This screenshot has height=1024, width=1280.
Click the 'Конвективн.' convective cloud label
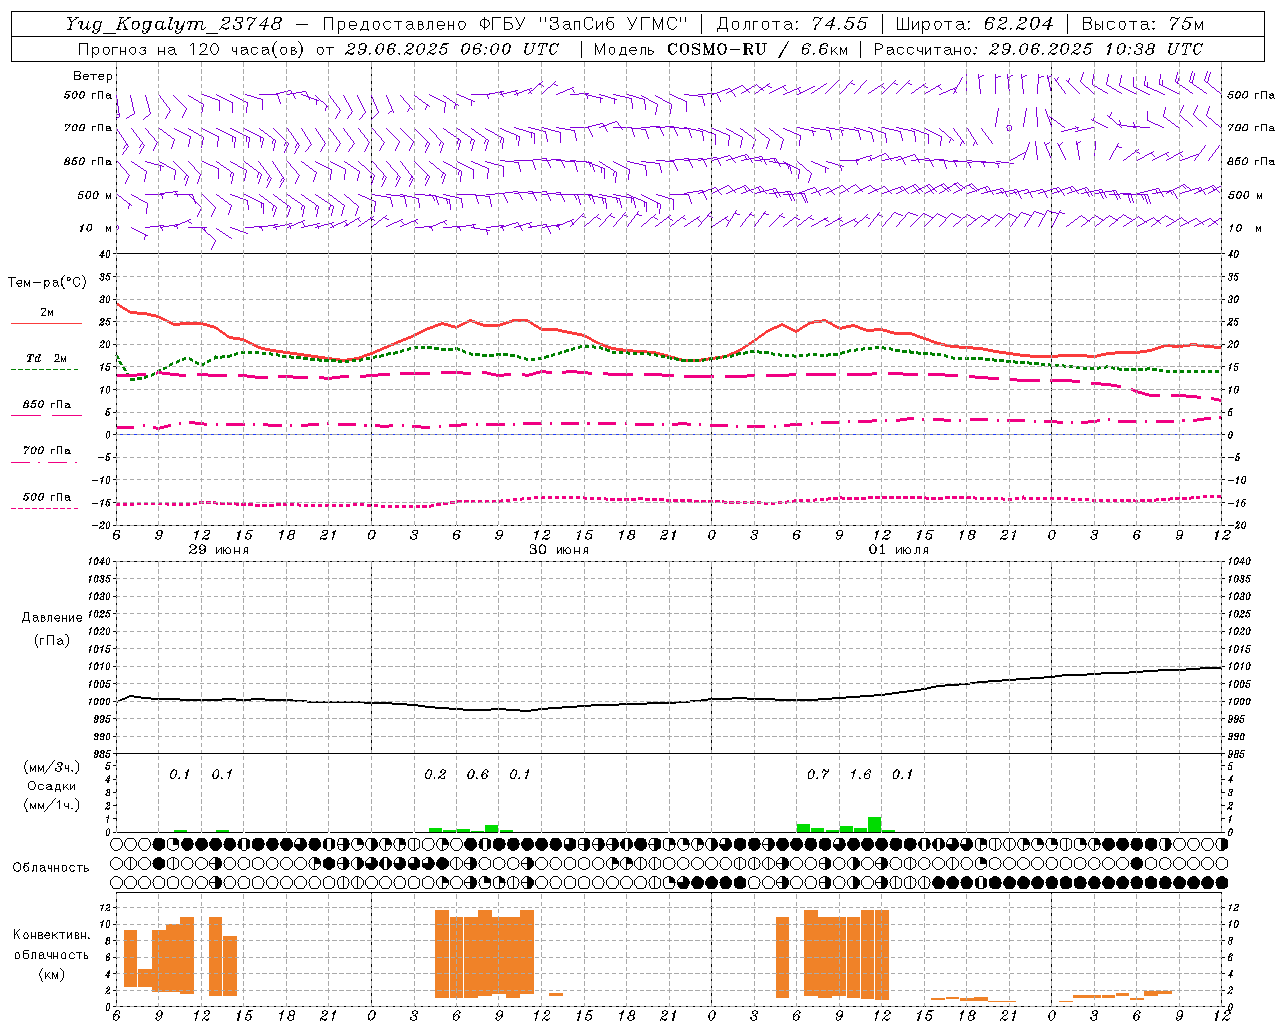pyautogui.click(x=52, y=935)
